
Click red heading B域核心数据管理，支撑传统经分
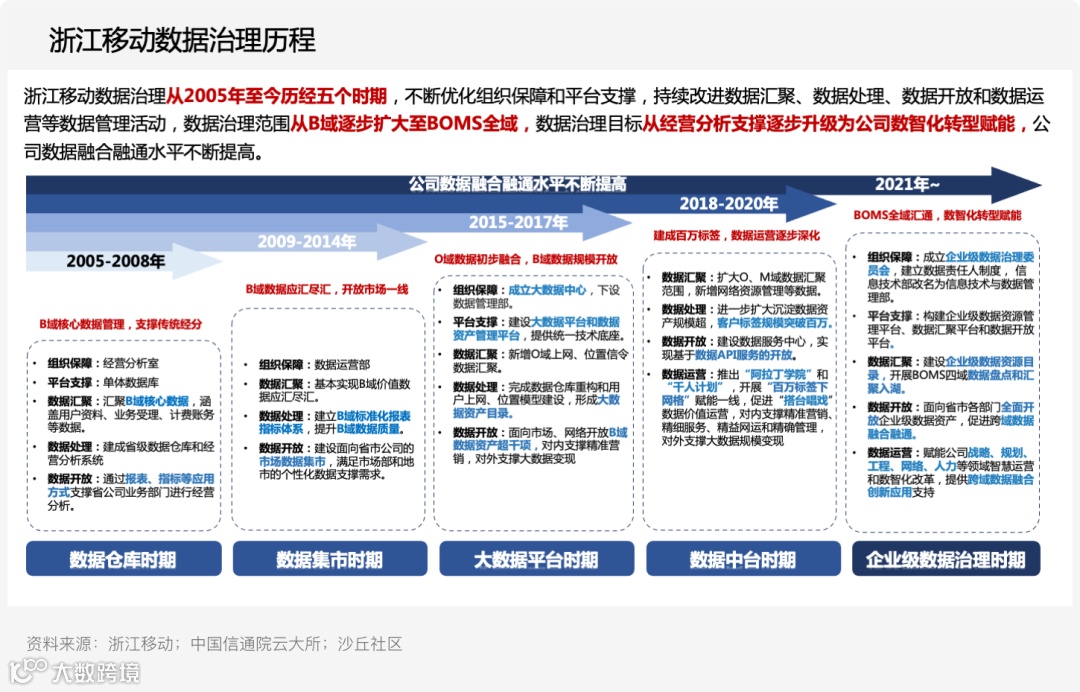121,324
